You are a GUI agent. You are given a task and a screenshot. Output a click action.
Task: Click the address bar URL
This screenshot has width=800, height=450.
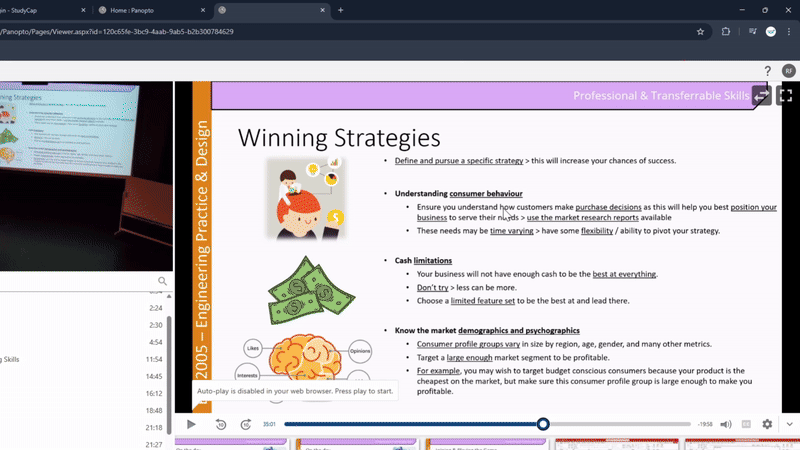point(117,32)
